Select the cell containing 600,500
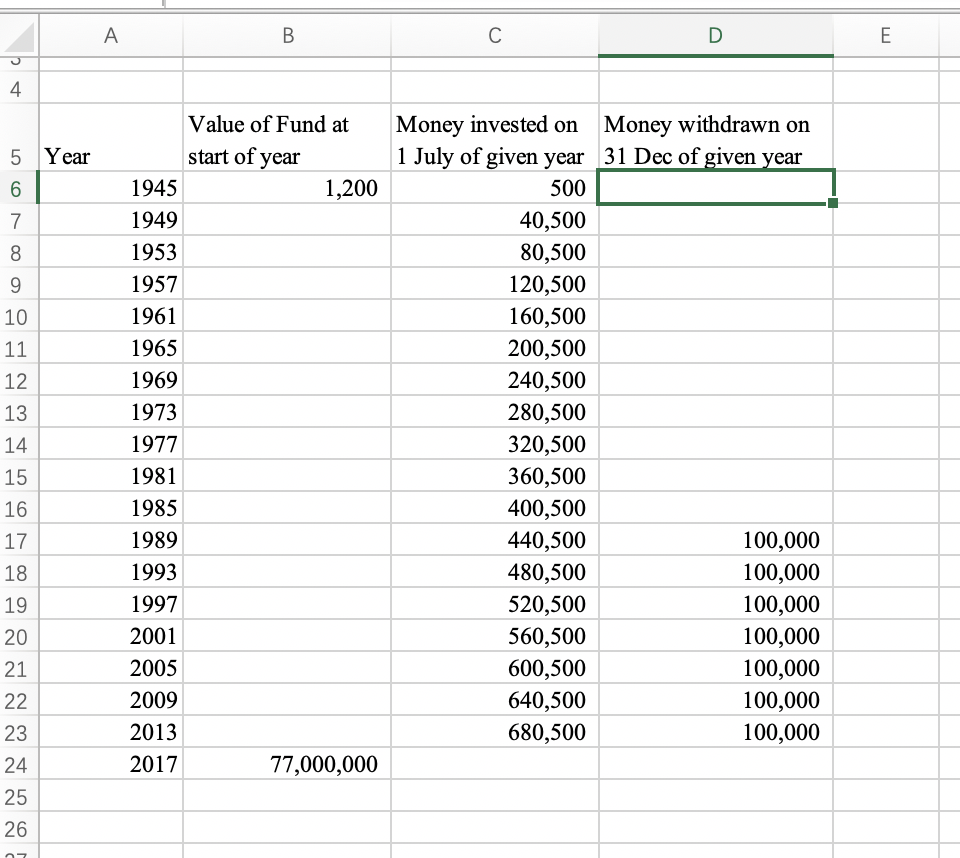 tap(495, 668)
